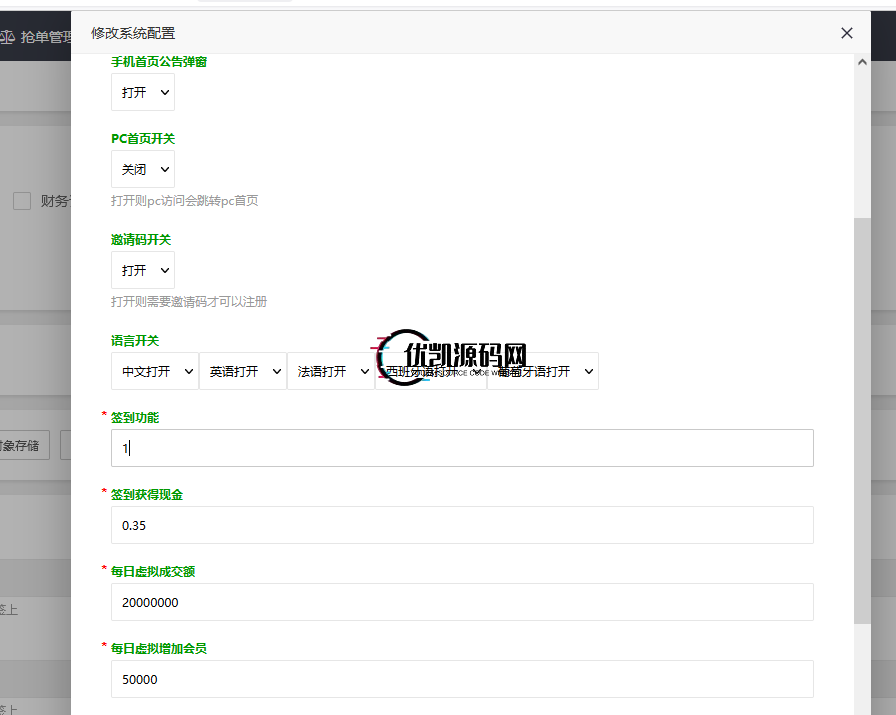Select the 每日虚拟成交额 input field

coord(462,602)
